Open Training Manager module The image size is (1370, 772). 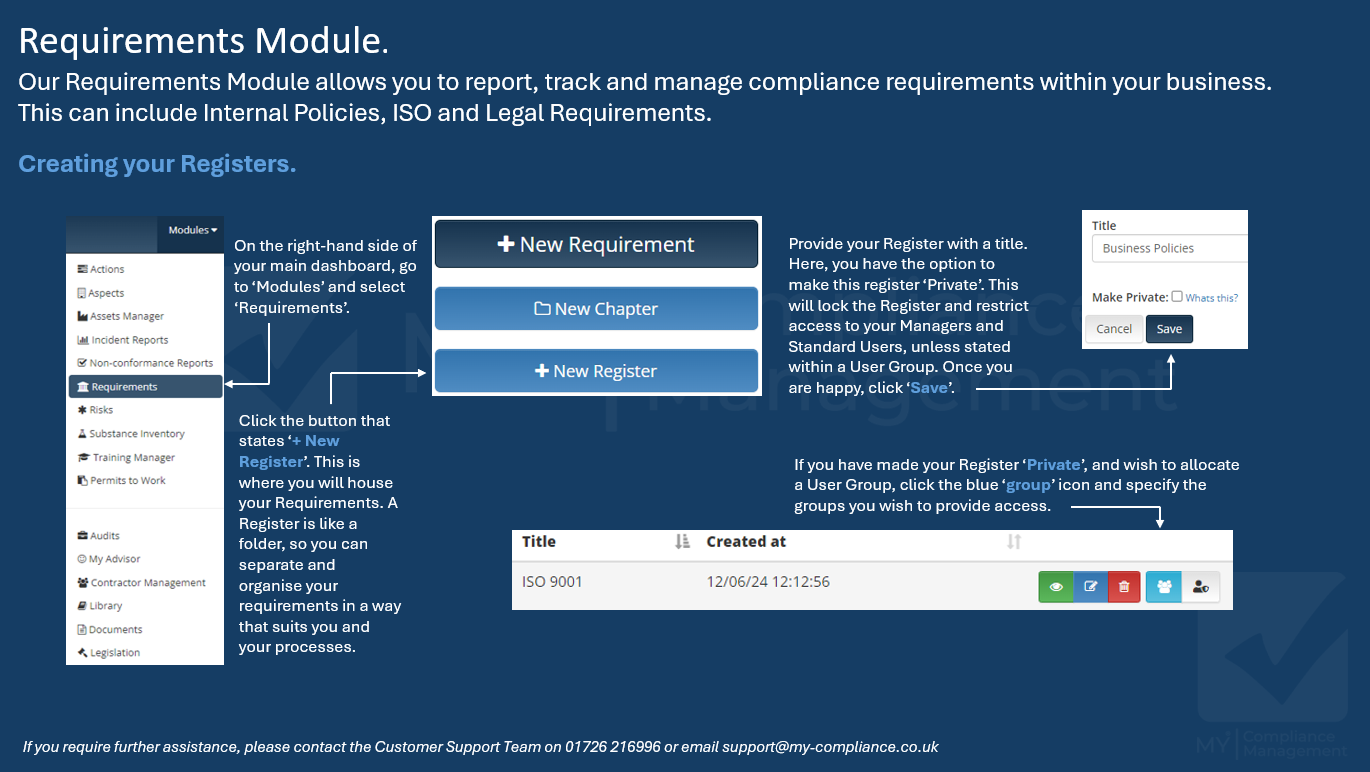[132, 457]
